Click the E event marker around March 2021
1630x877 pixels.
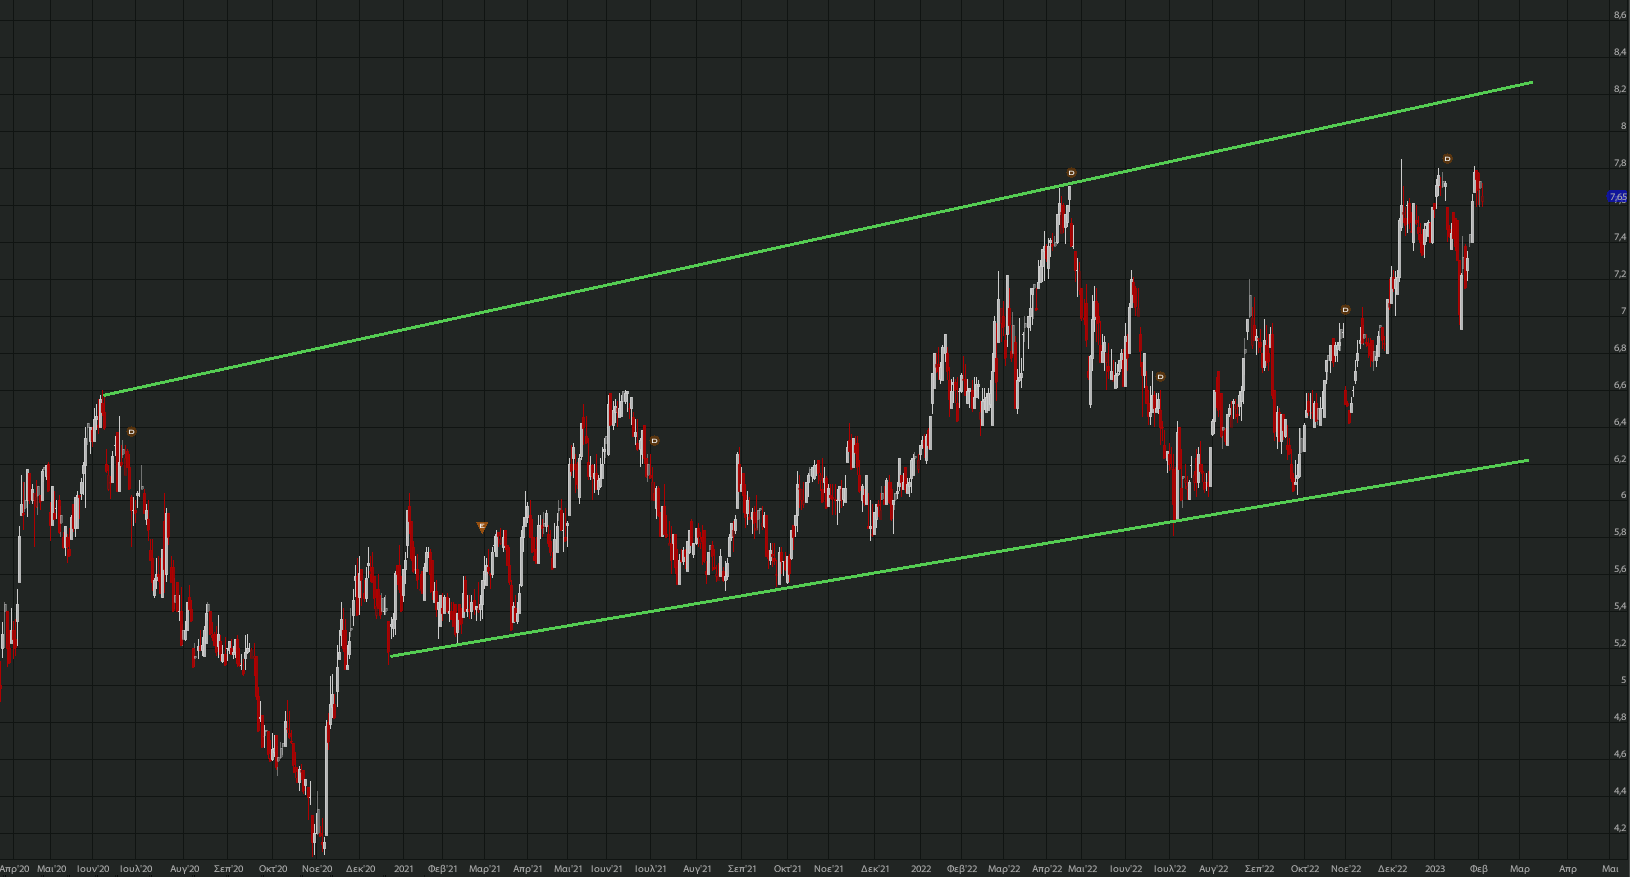(x=482, y=526)
